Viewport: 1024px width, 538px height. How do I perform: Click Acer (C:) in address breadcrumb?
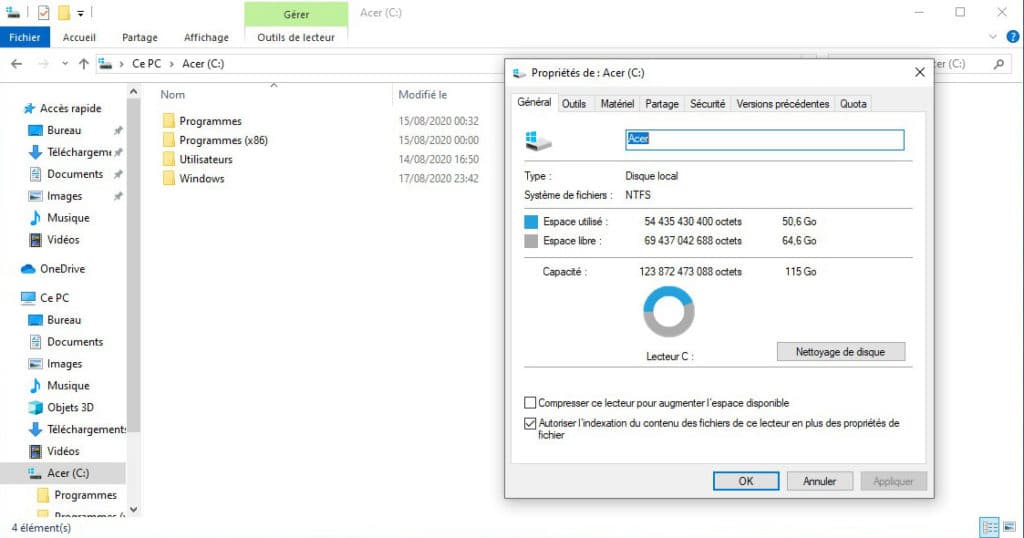[203, 63]
